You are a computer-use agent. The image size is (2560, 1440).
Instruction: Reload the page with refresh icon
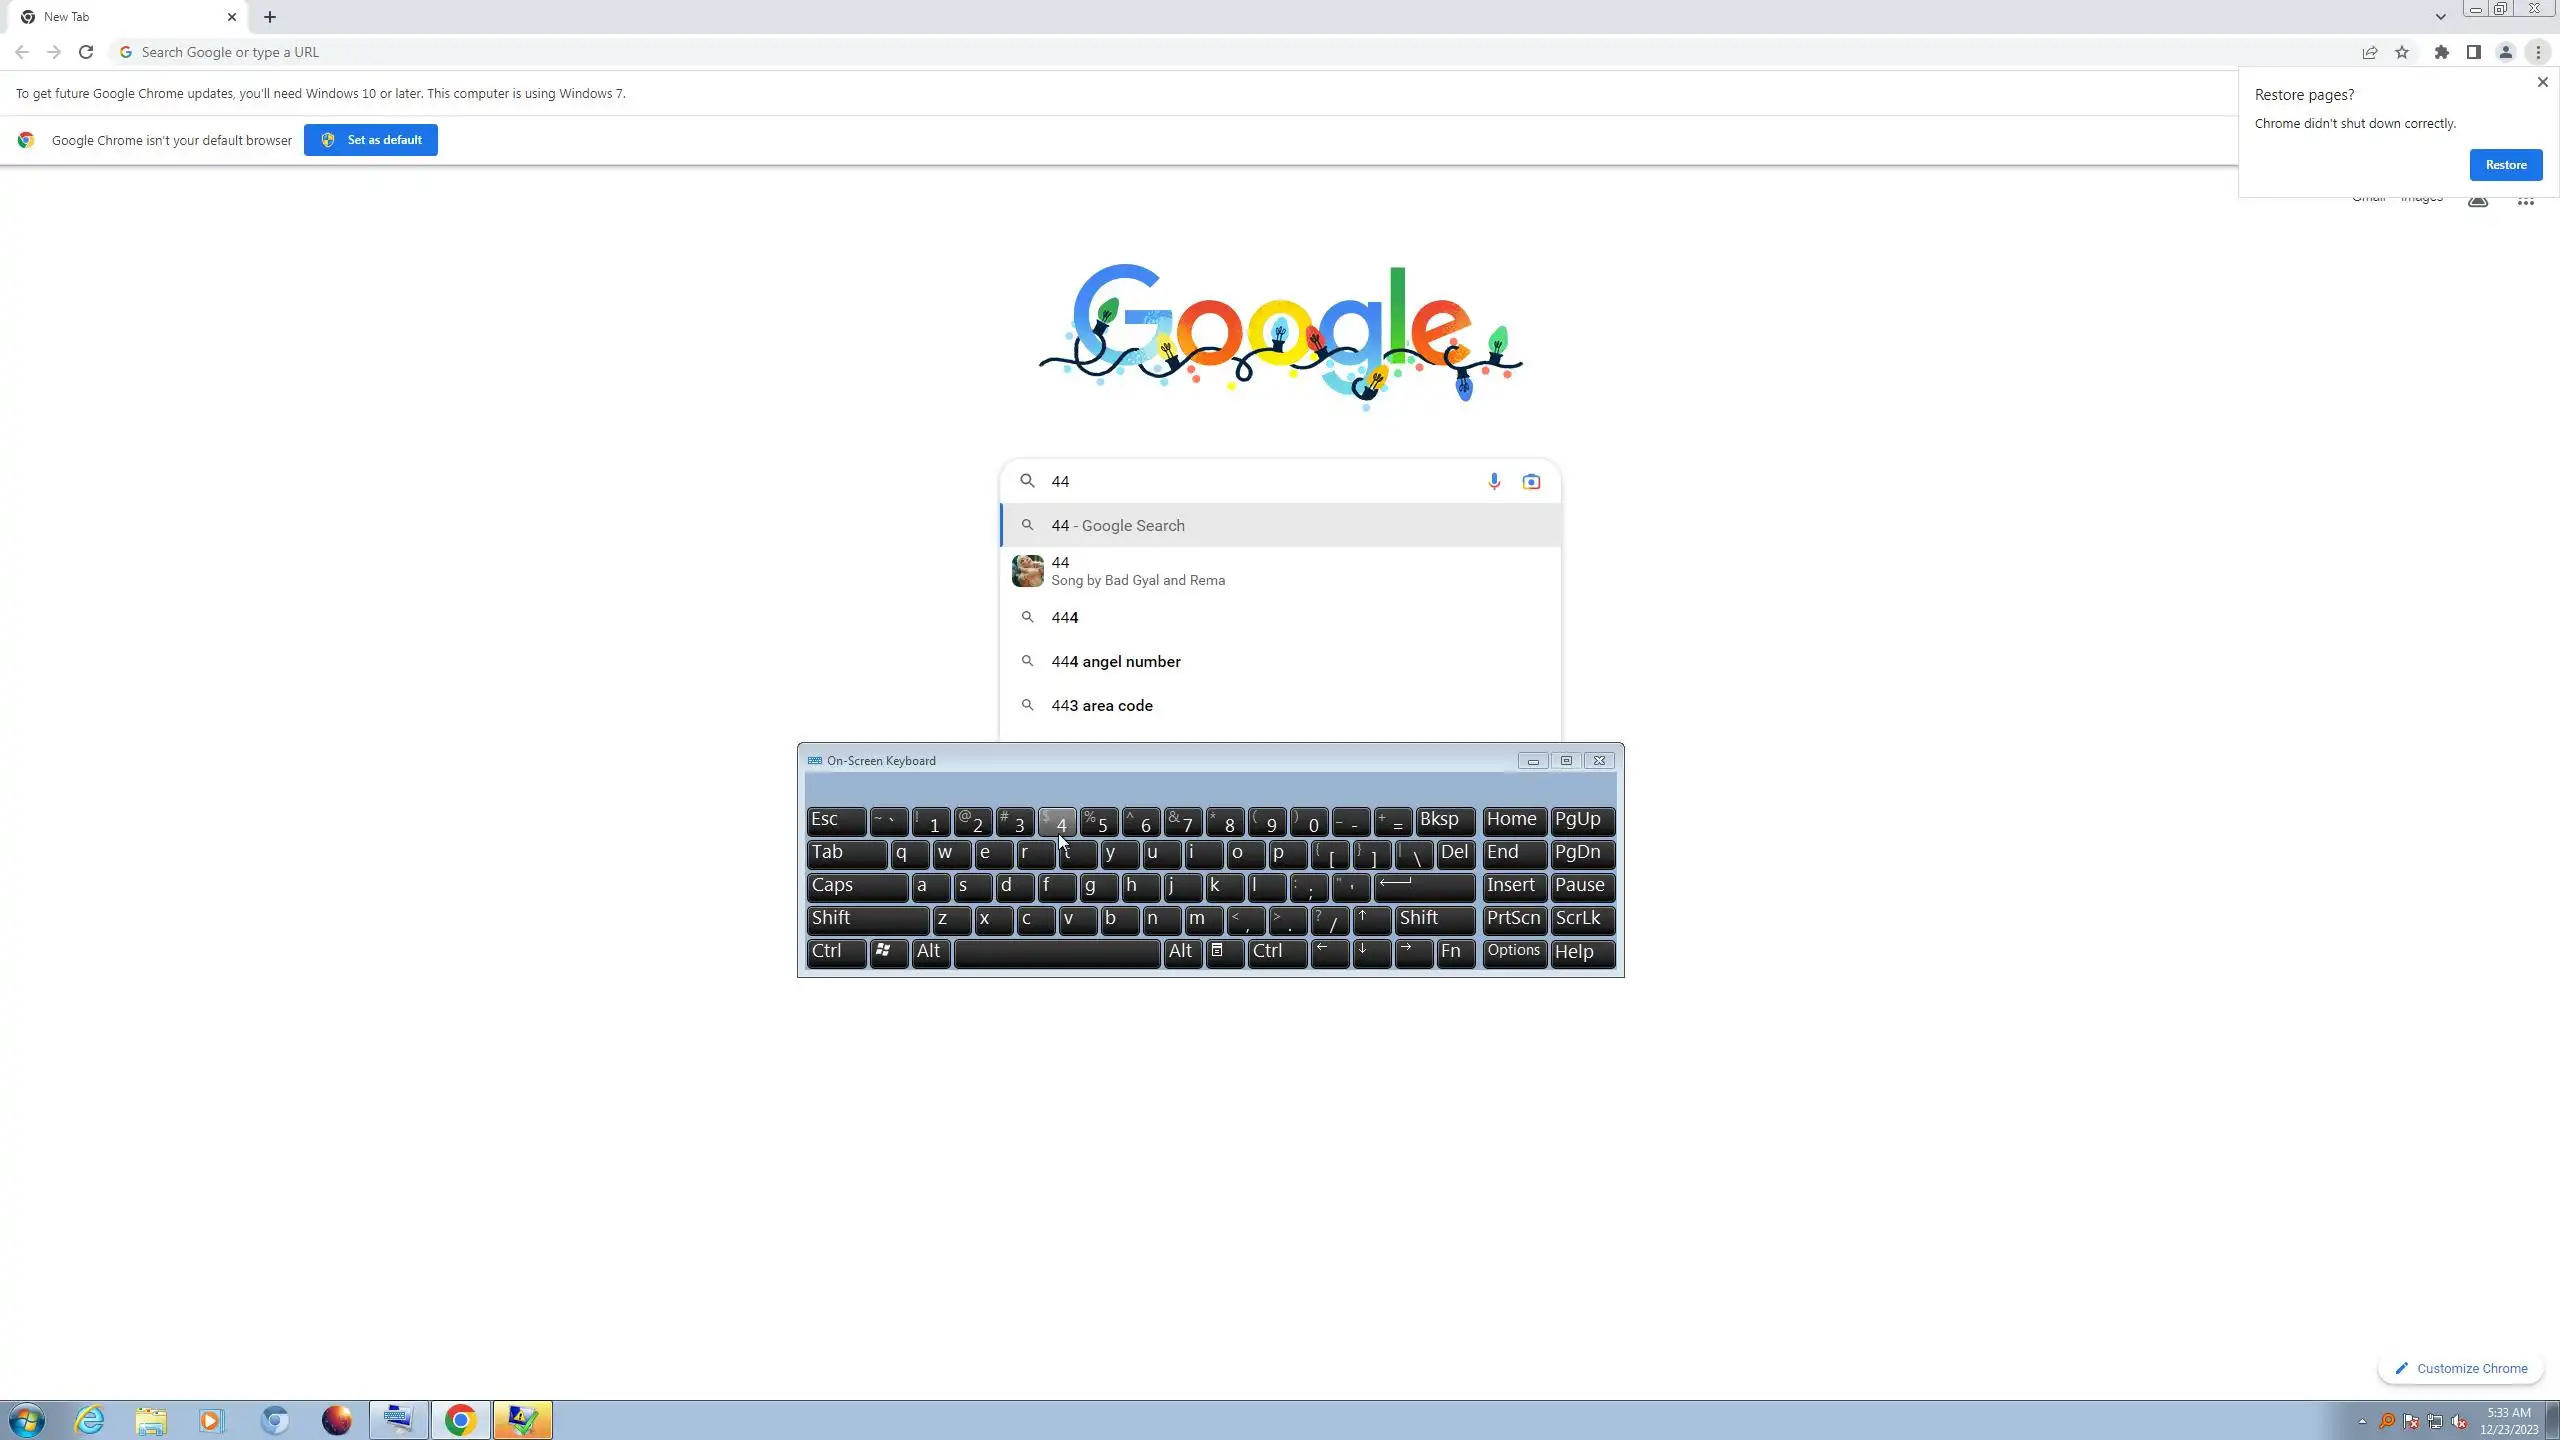86,52
